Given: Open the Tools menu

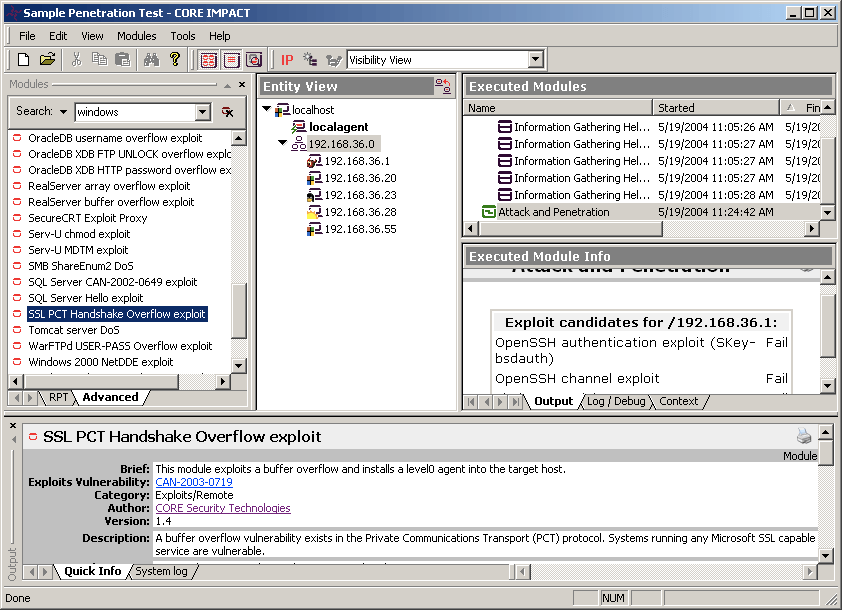Looking at the screenshot, I should point(183,36).
